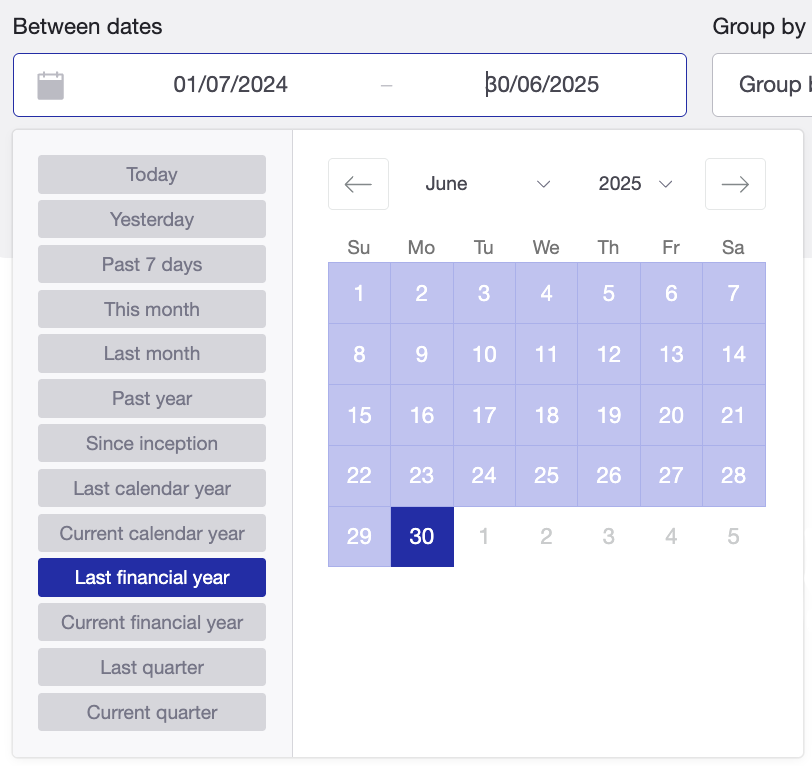Viewport: 812px width, 766px height.
Task: Choose Since inception range
Action: (x=152, y=443)
